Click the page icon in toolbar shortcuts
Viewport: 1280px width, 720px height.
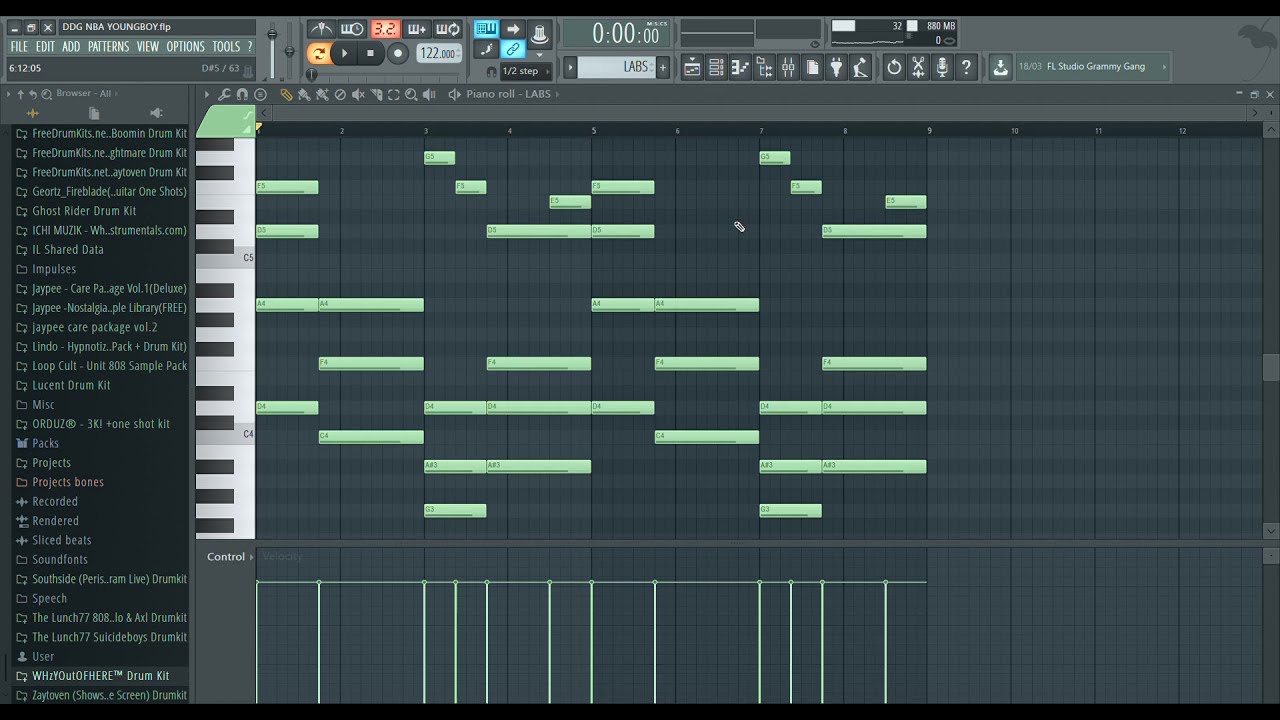pos(812,68)
